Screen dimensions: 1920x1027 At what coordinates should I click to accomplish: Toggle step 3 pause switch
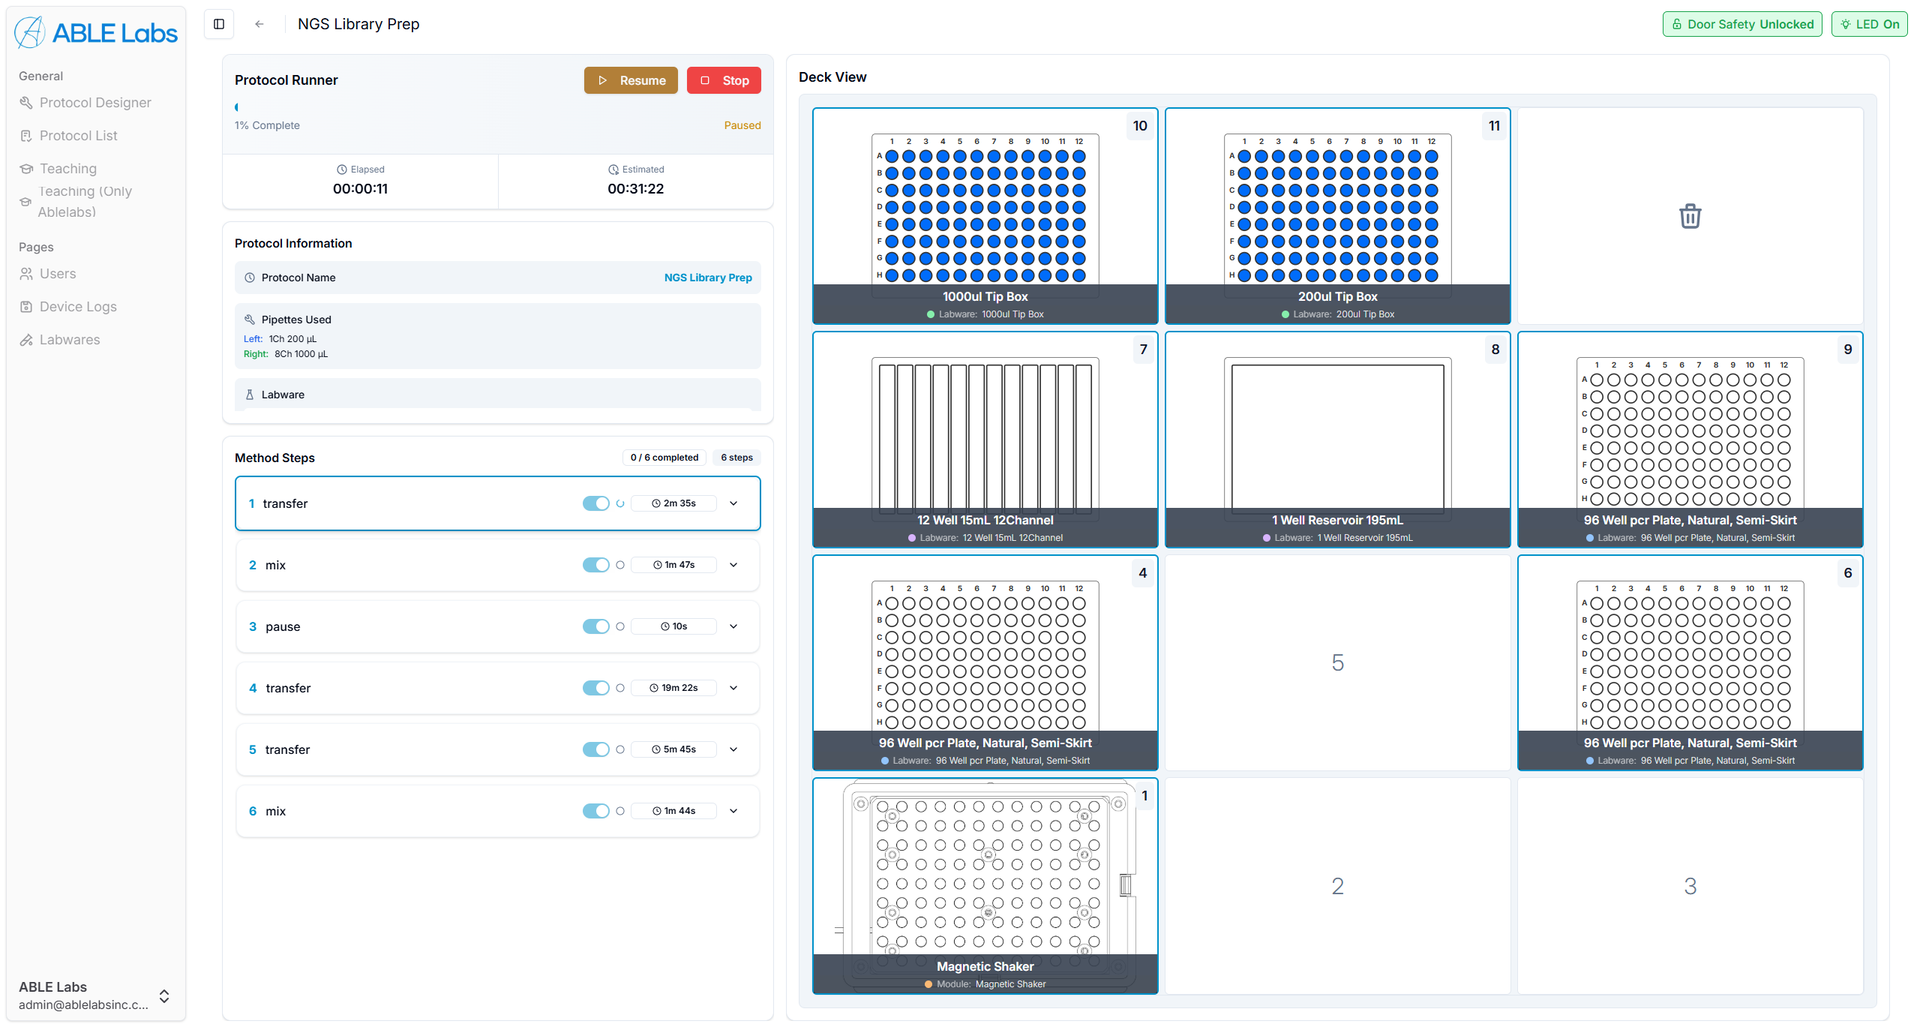point(596,627)
